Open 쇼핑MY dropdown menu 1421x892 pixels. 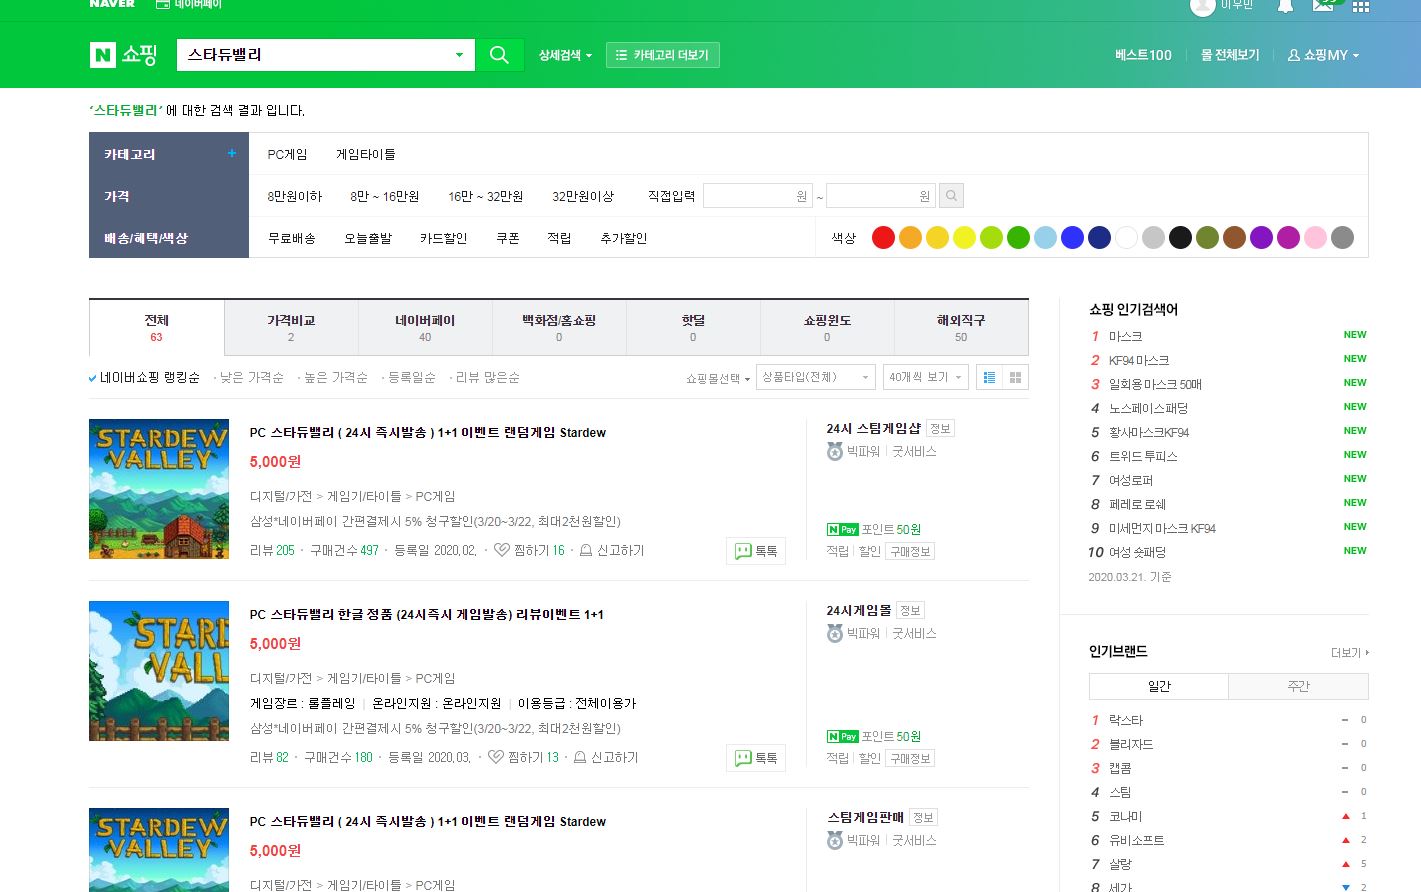tap(1323, 55)
